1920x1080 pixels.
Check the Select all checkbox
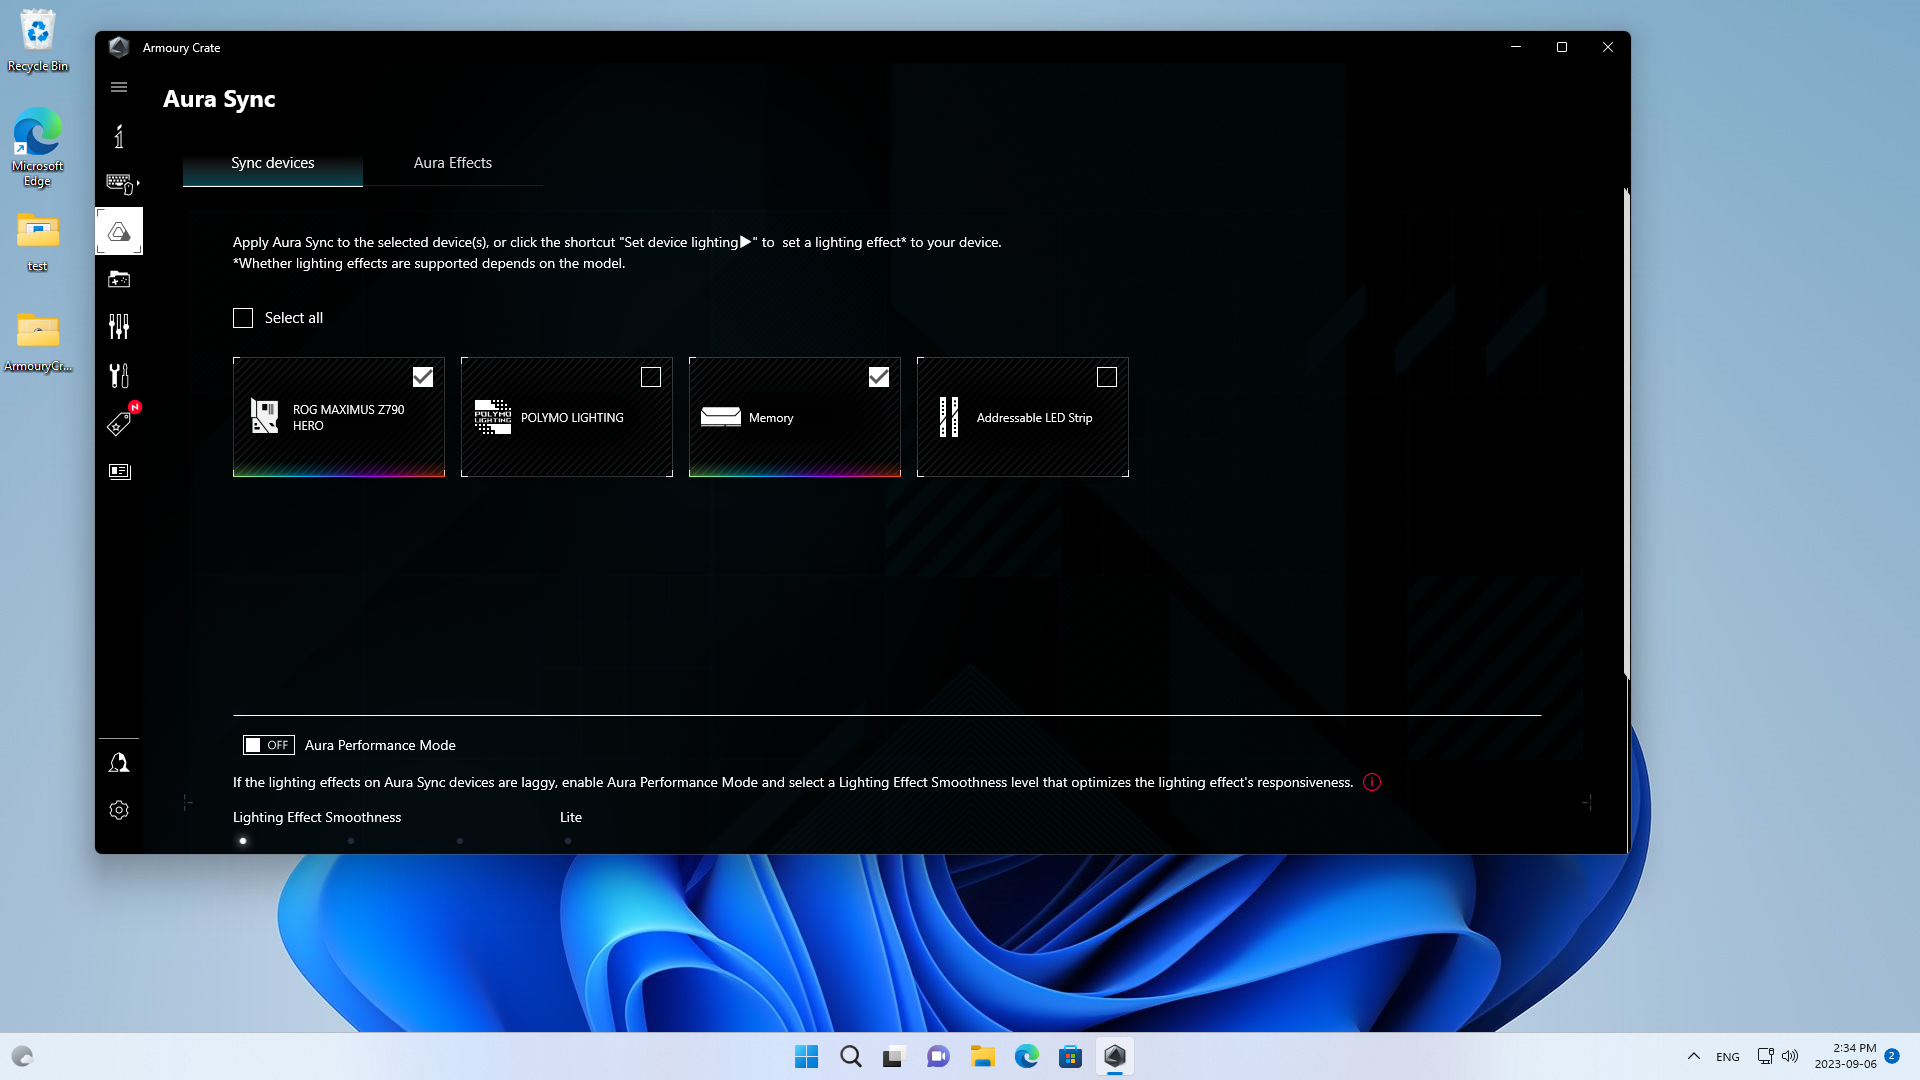(243, 318)
